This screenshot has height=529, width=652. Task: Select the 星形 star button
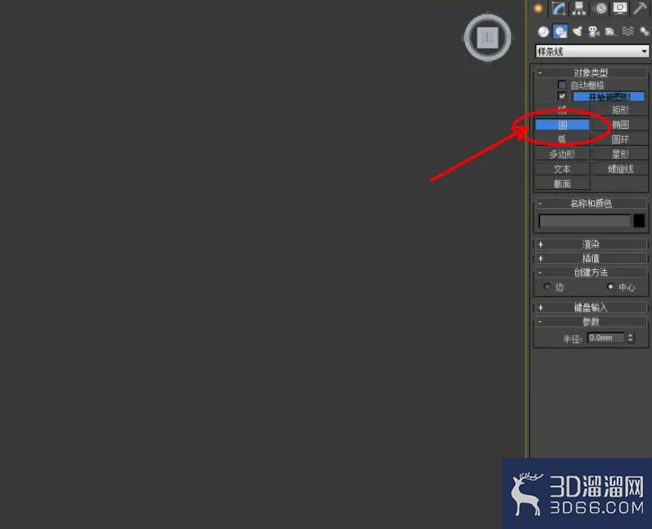coord(620,154)
